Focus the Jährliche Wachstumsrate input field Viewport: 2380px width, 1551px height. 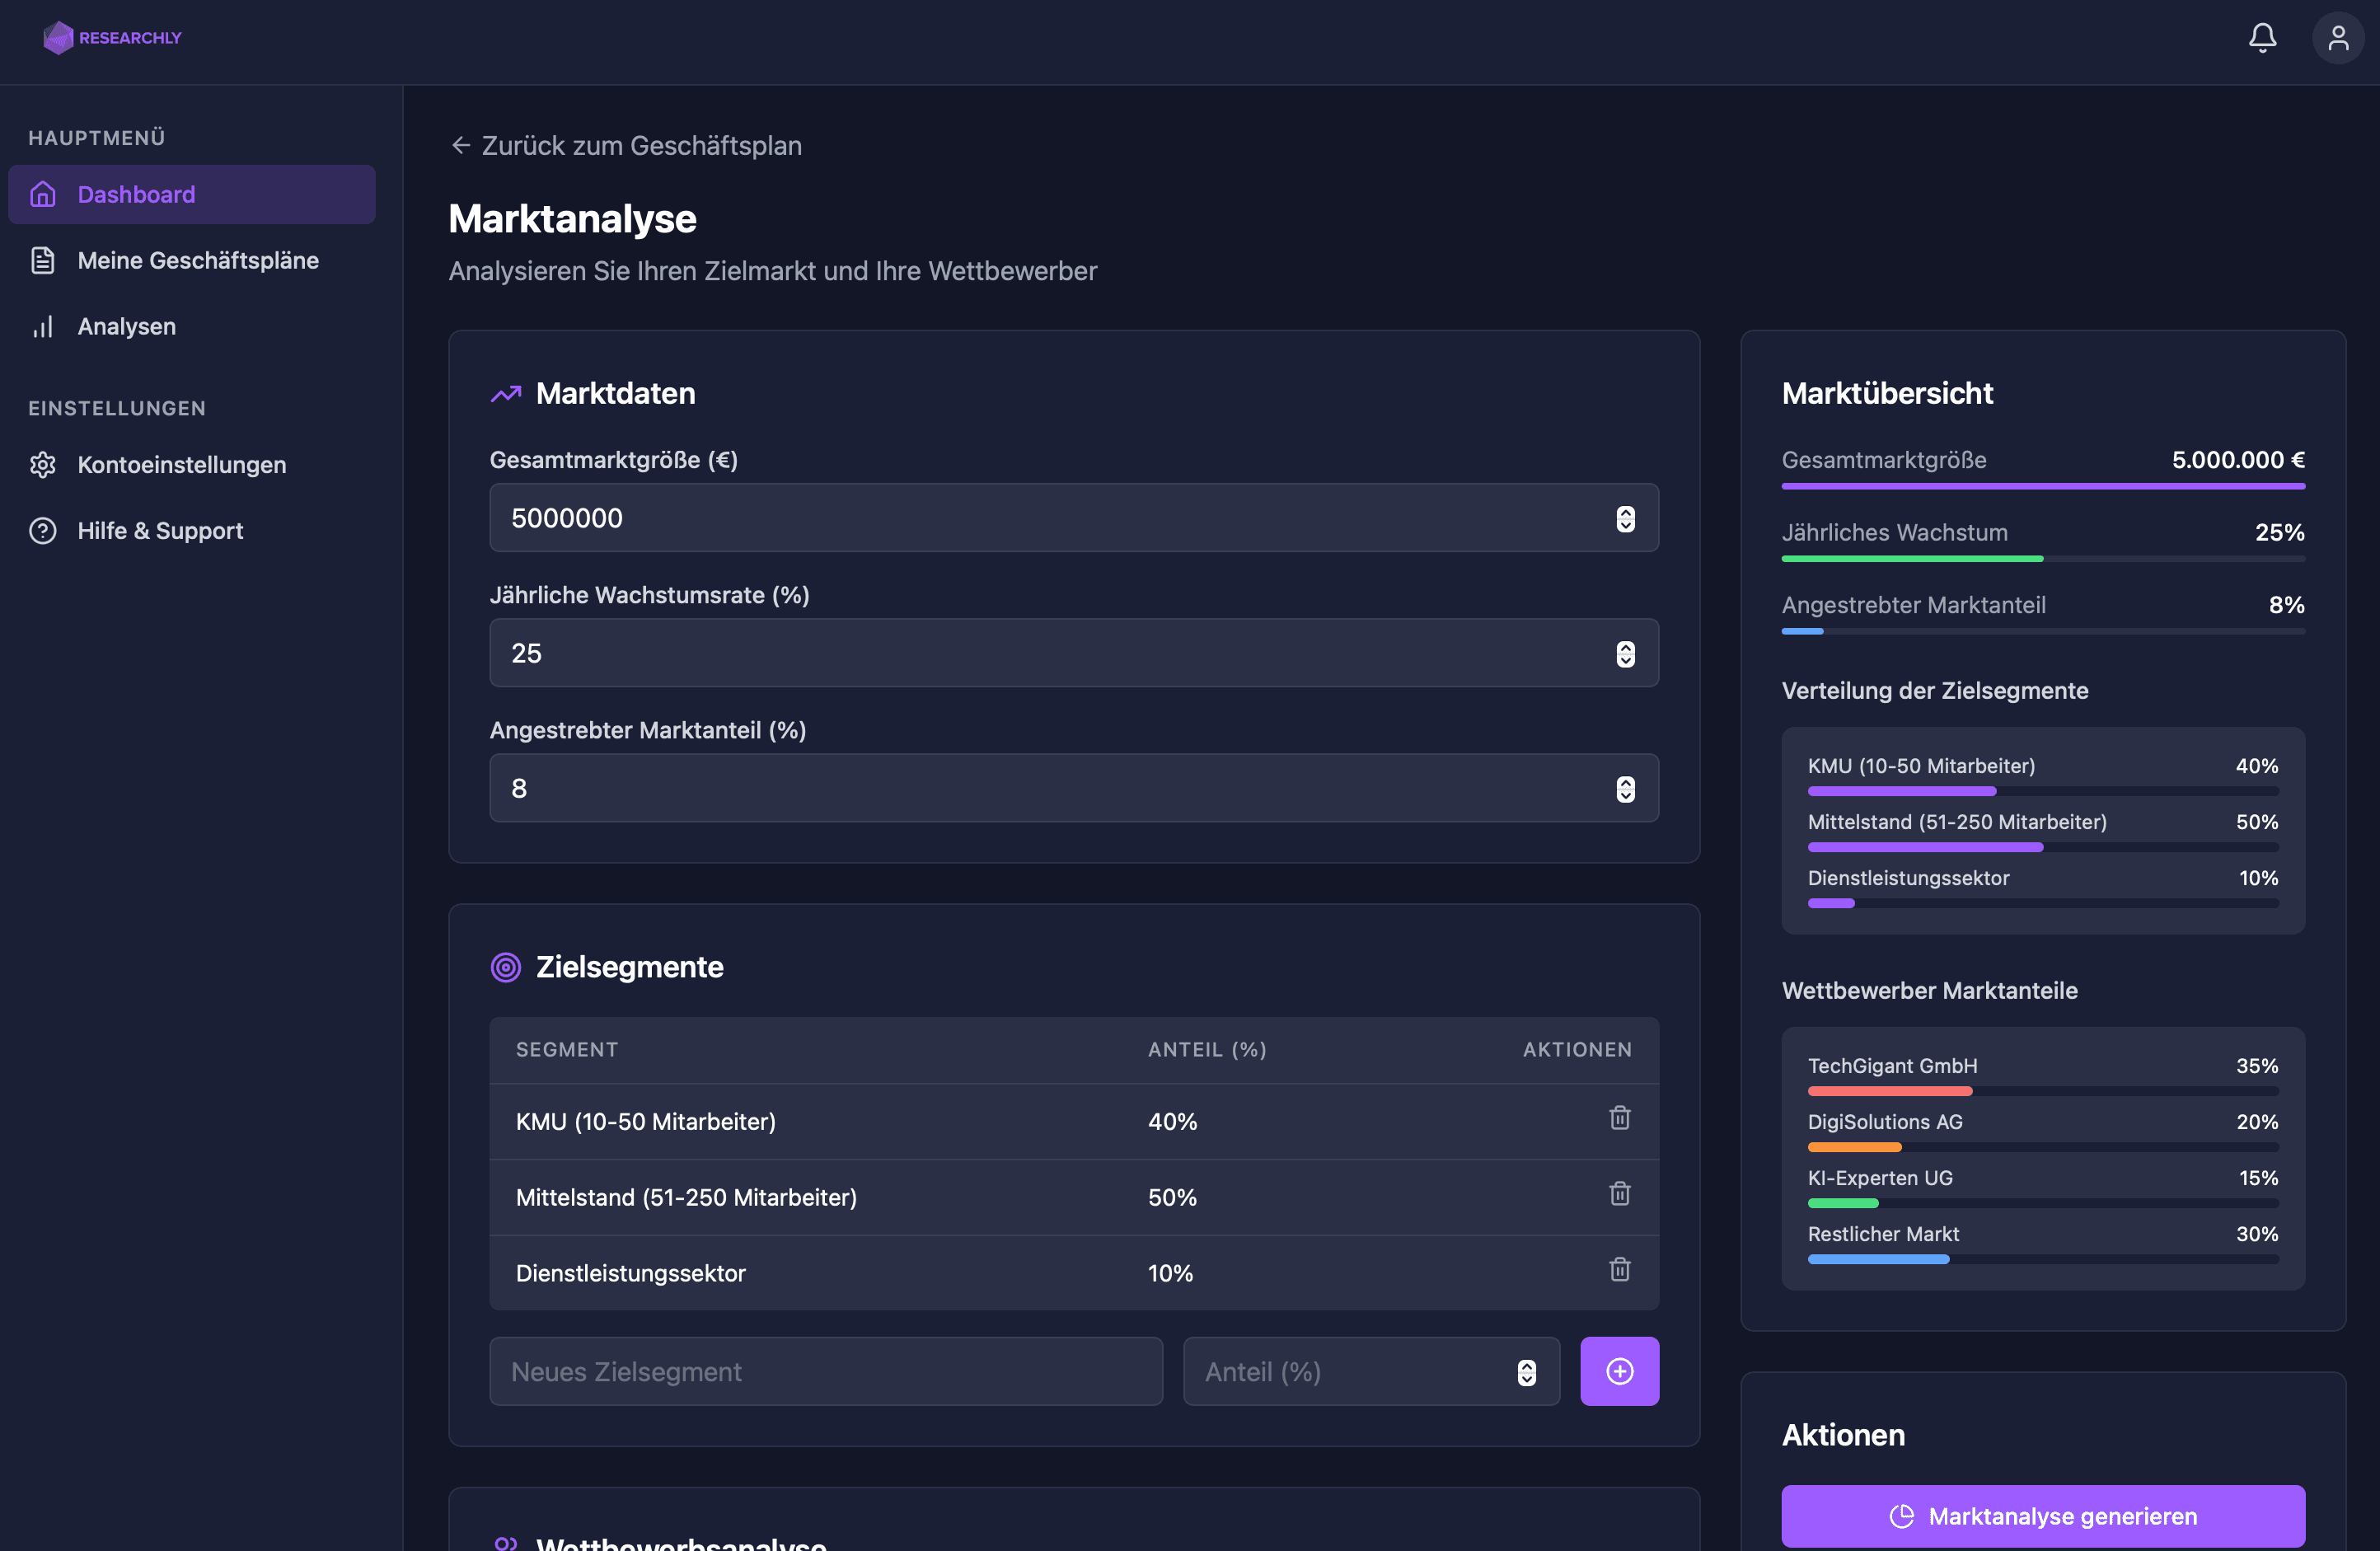pyautogui.click(x=1074, y=653)
